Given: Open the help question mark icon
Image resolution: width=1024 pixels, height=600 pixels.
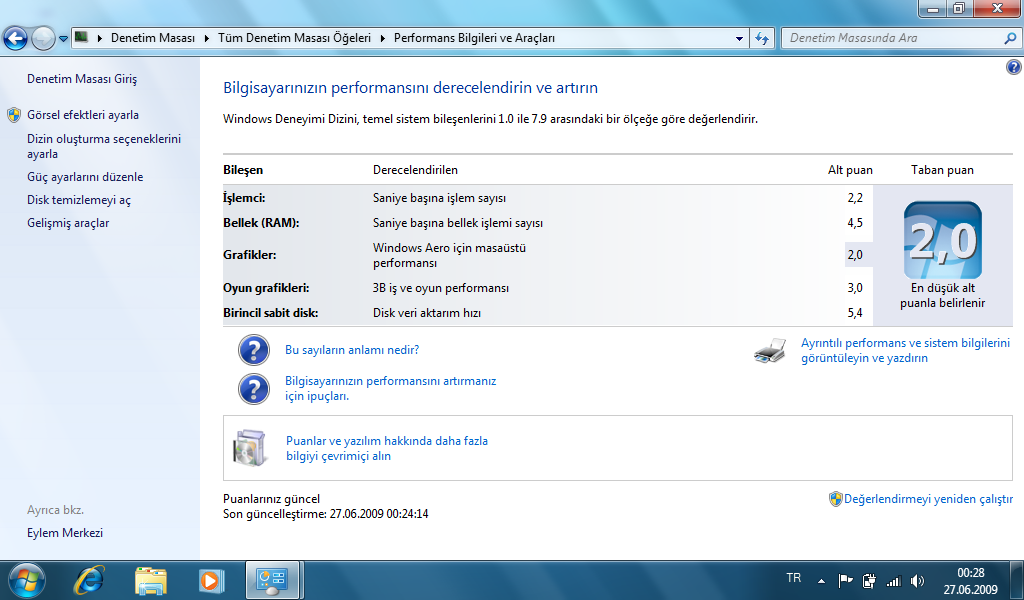Looking at the screenshot, I should click(1014, 67).
